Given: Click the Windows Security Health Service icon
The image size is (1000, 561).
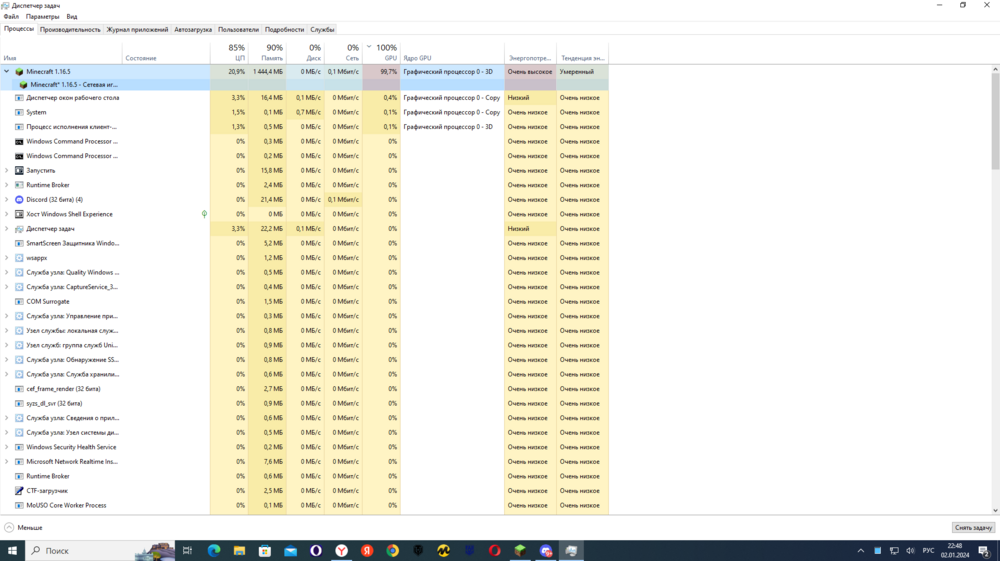Looking at the screenshot, I should coord(19,448).
